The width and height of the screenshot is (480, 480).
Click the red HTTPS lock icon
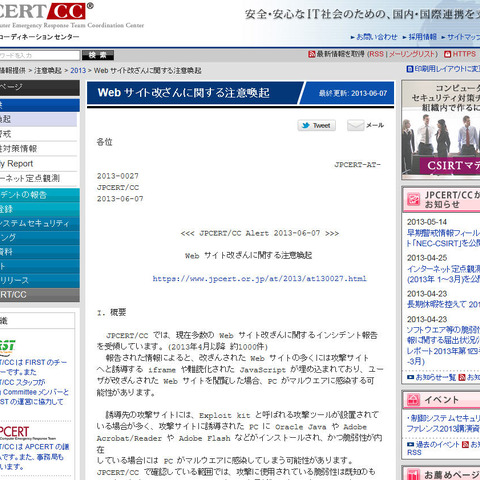[447, 54]
